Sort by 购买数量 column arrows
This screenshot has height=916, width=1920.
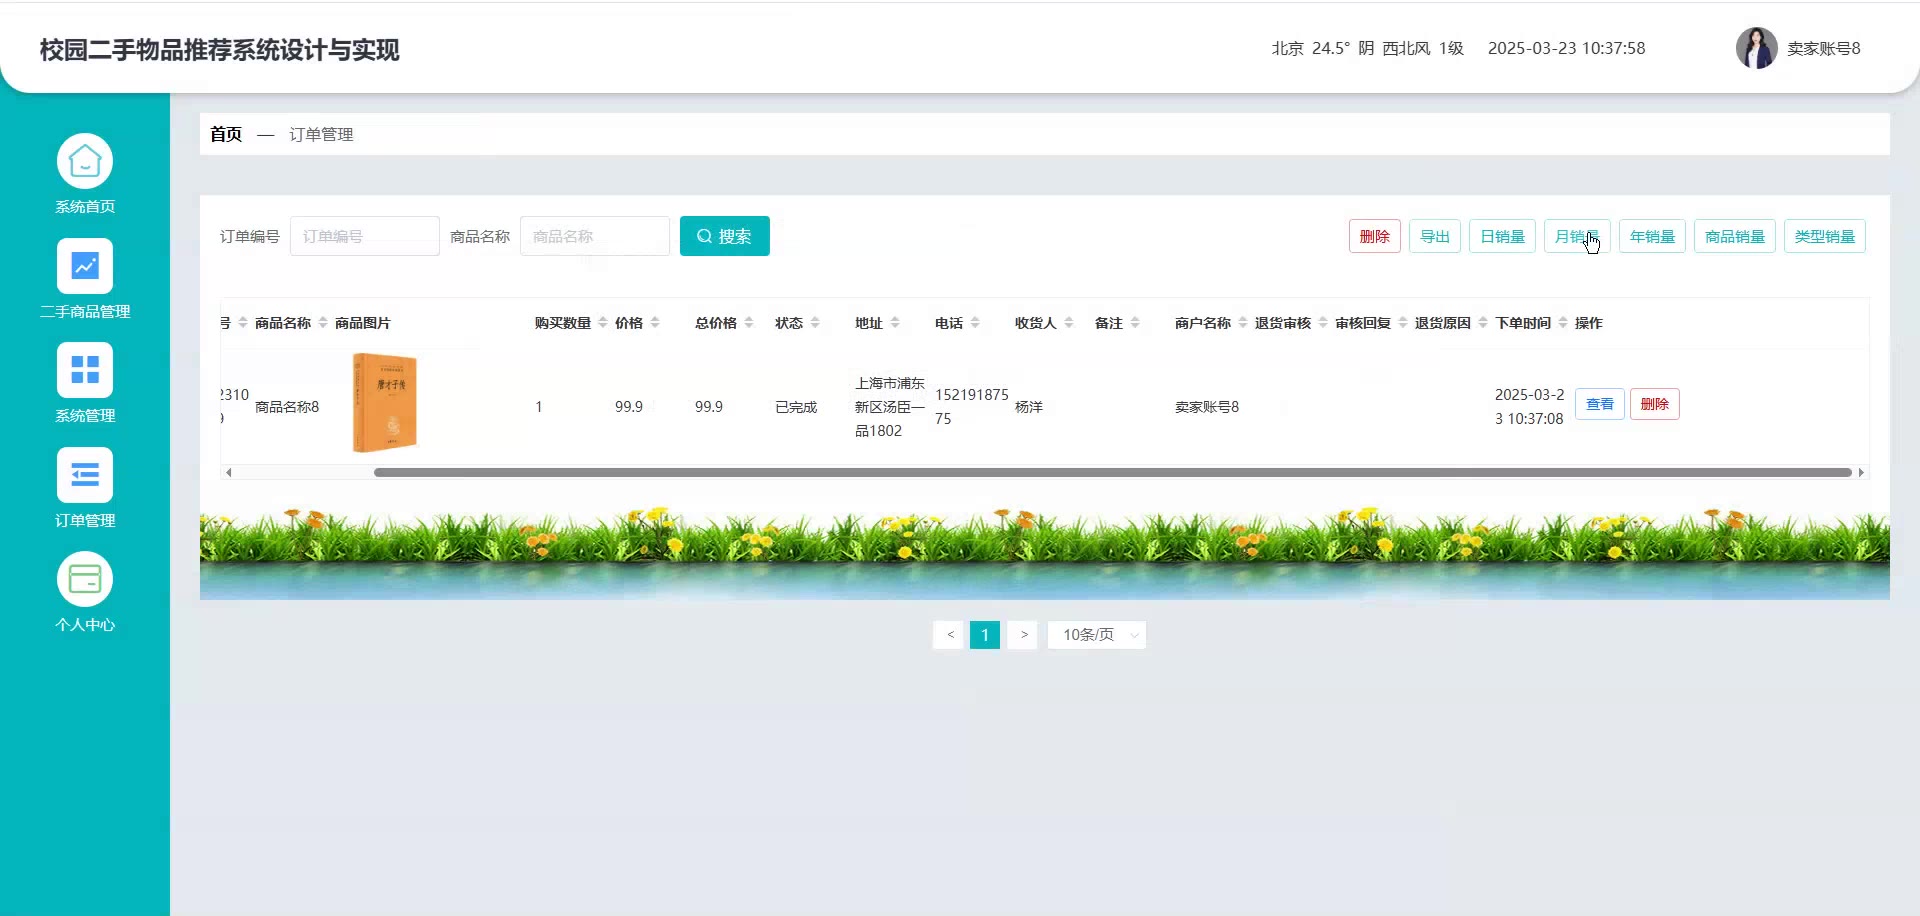coord(602,323)
